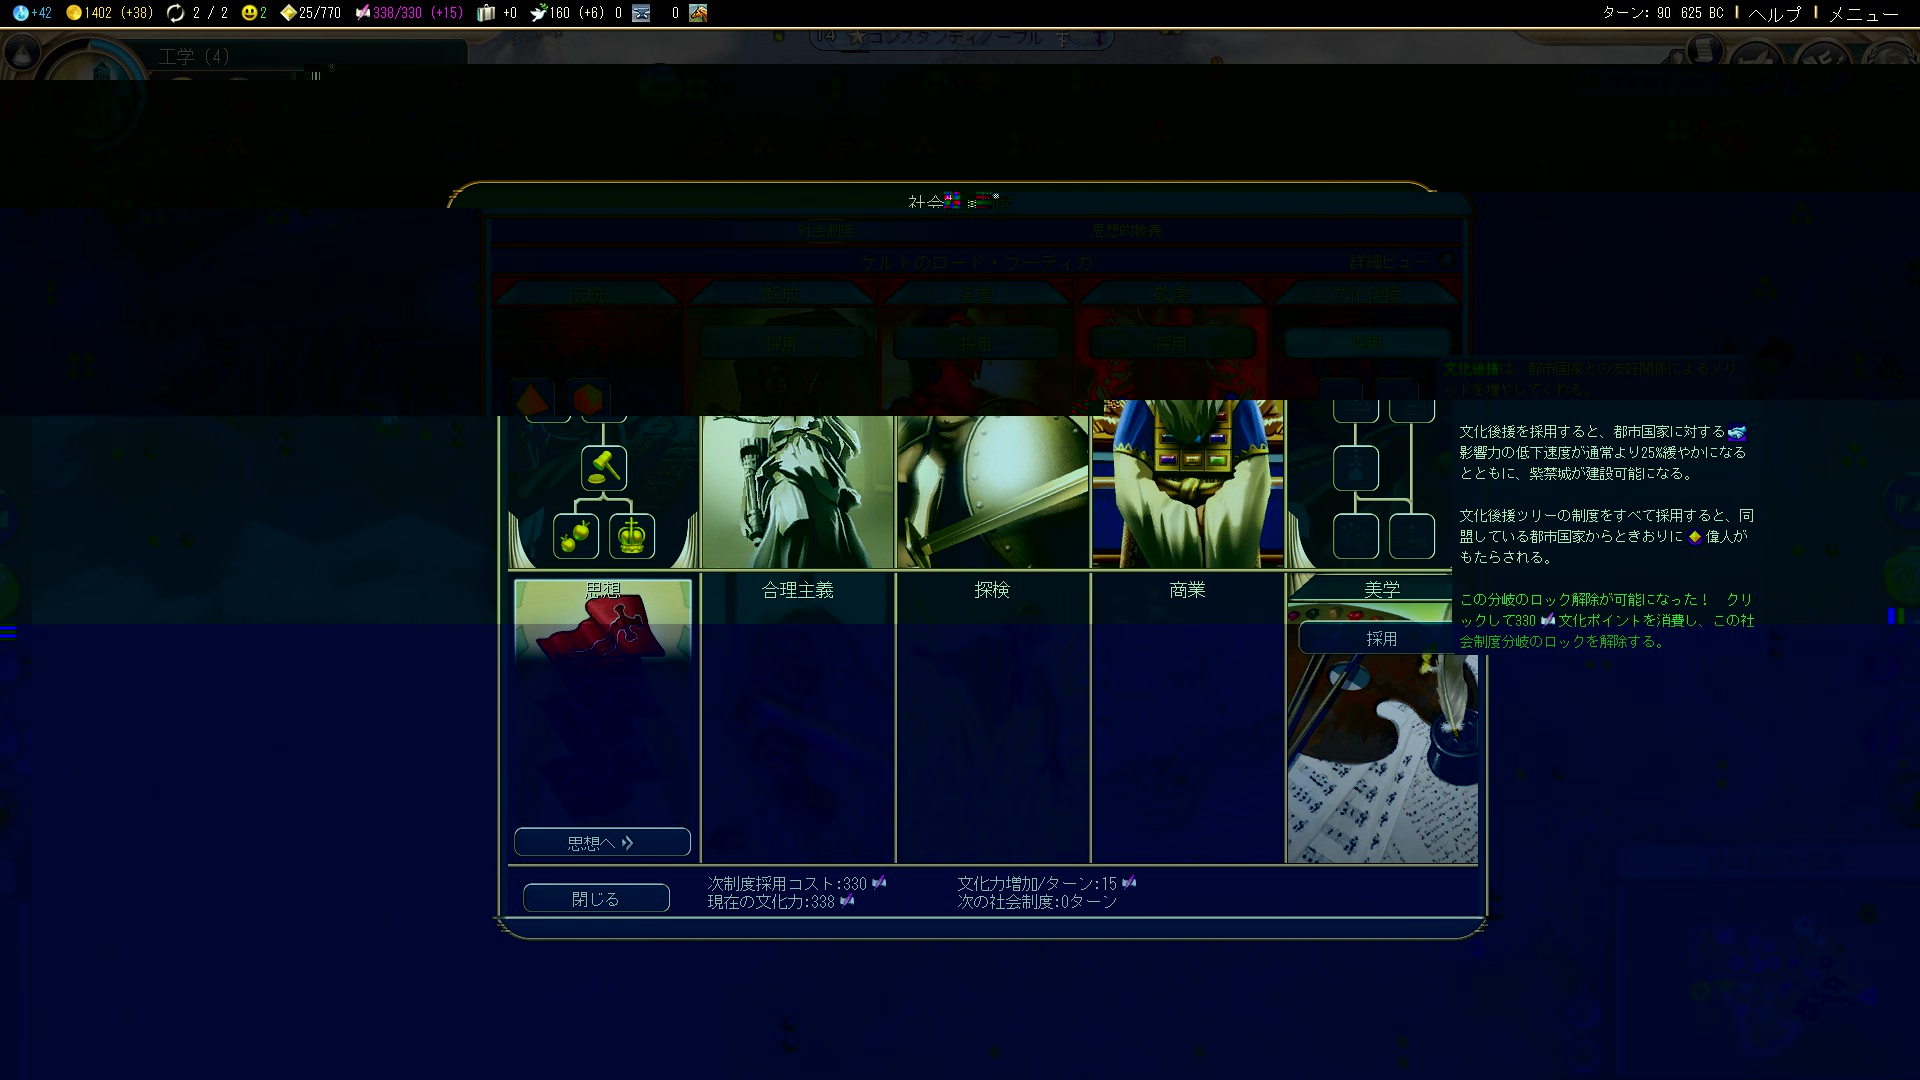Viewport: 1920px width, 1080px height.
Task: Click the ケルトのロード・ブーディカ leader title
Action: [x=977, y=262]
